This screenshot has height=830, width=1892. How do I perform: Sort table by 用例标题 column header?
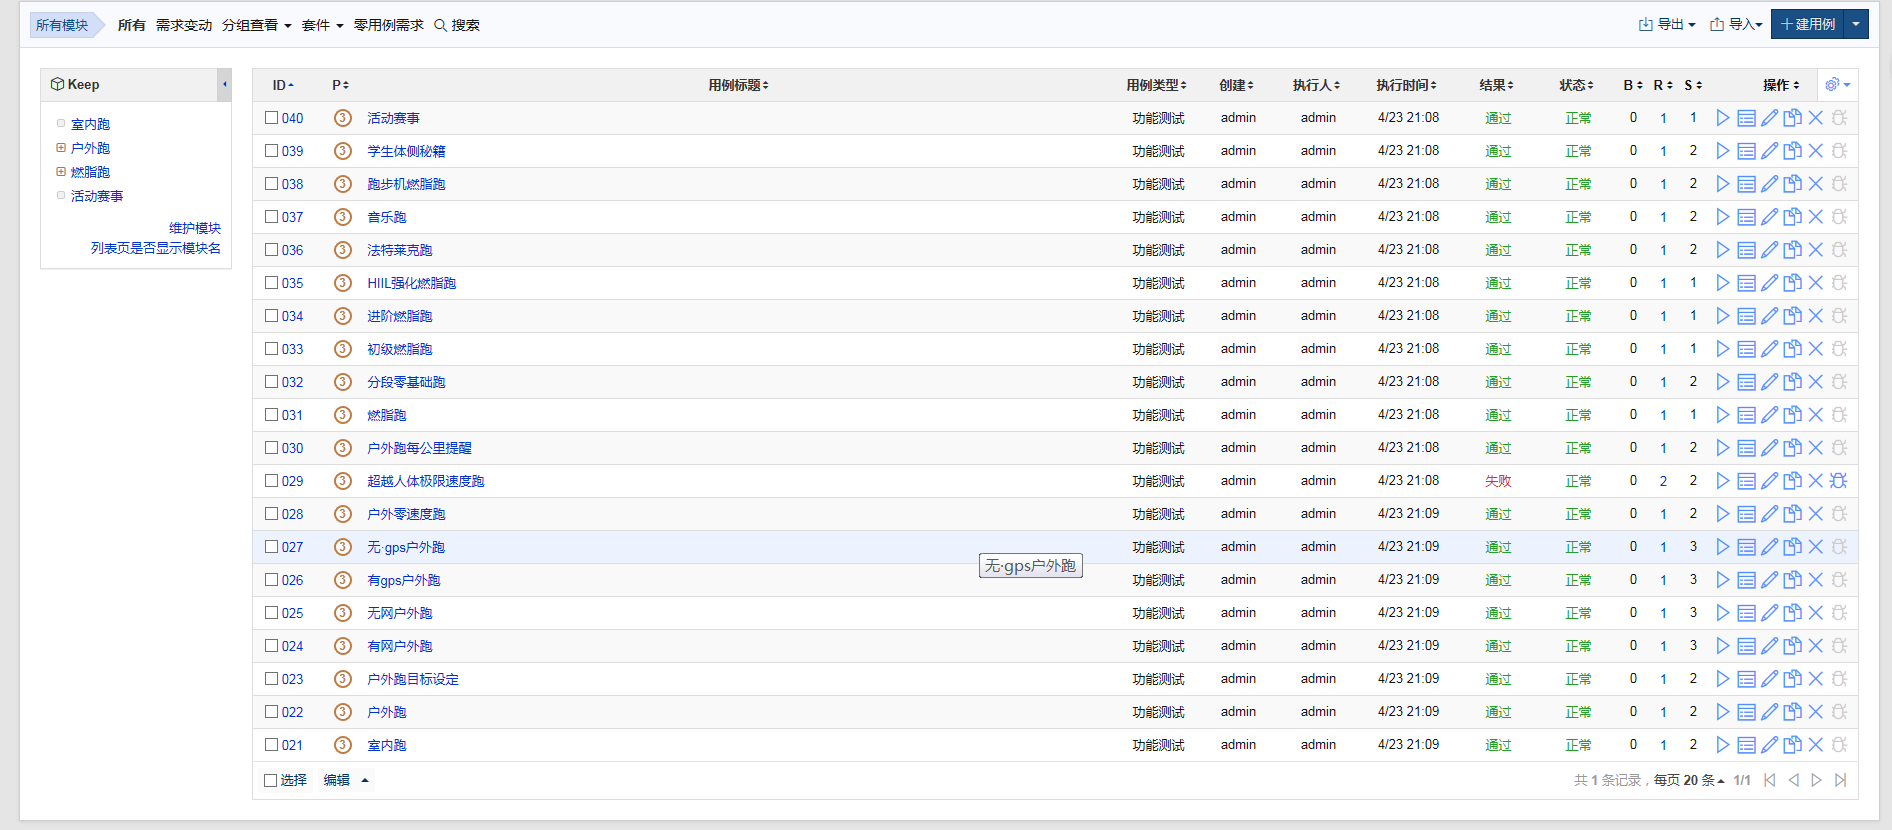[x=738, y=85]
